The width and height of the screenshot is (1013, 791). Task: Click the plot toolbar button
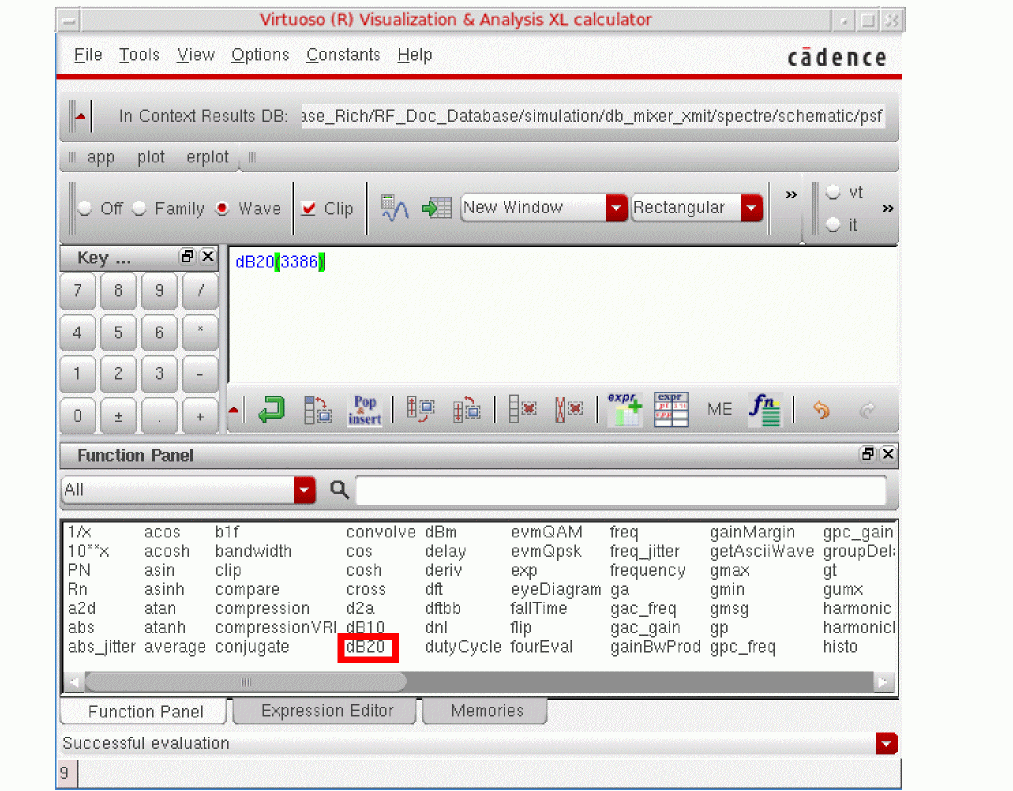click(x=151, y=157)
